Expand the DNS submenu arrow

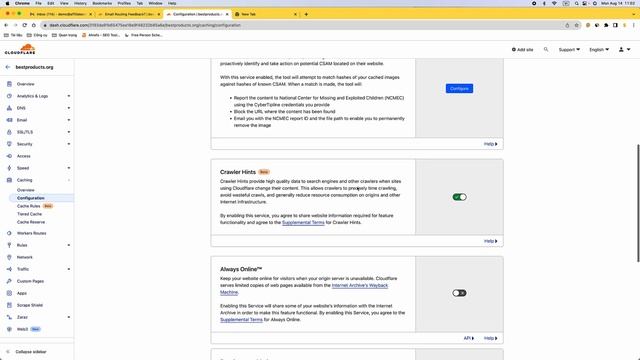(x=69, y=108)
